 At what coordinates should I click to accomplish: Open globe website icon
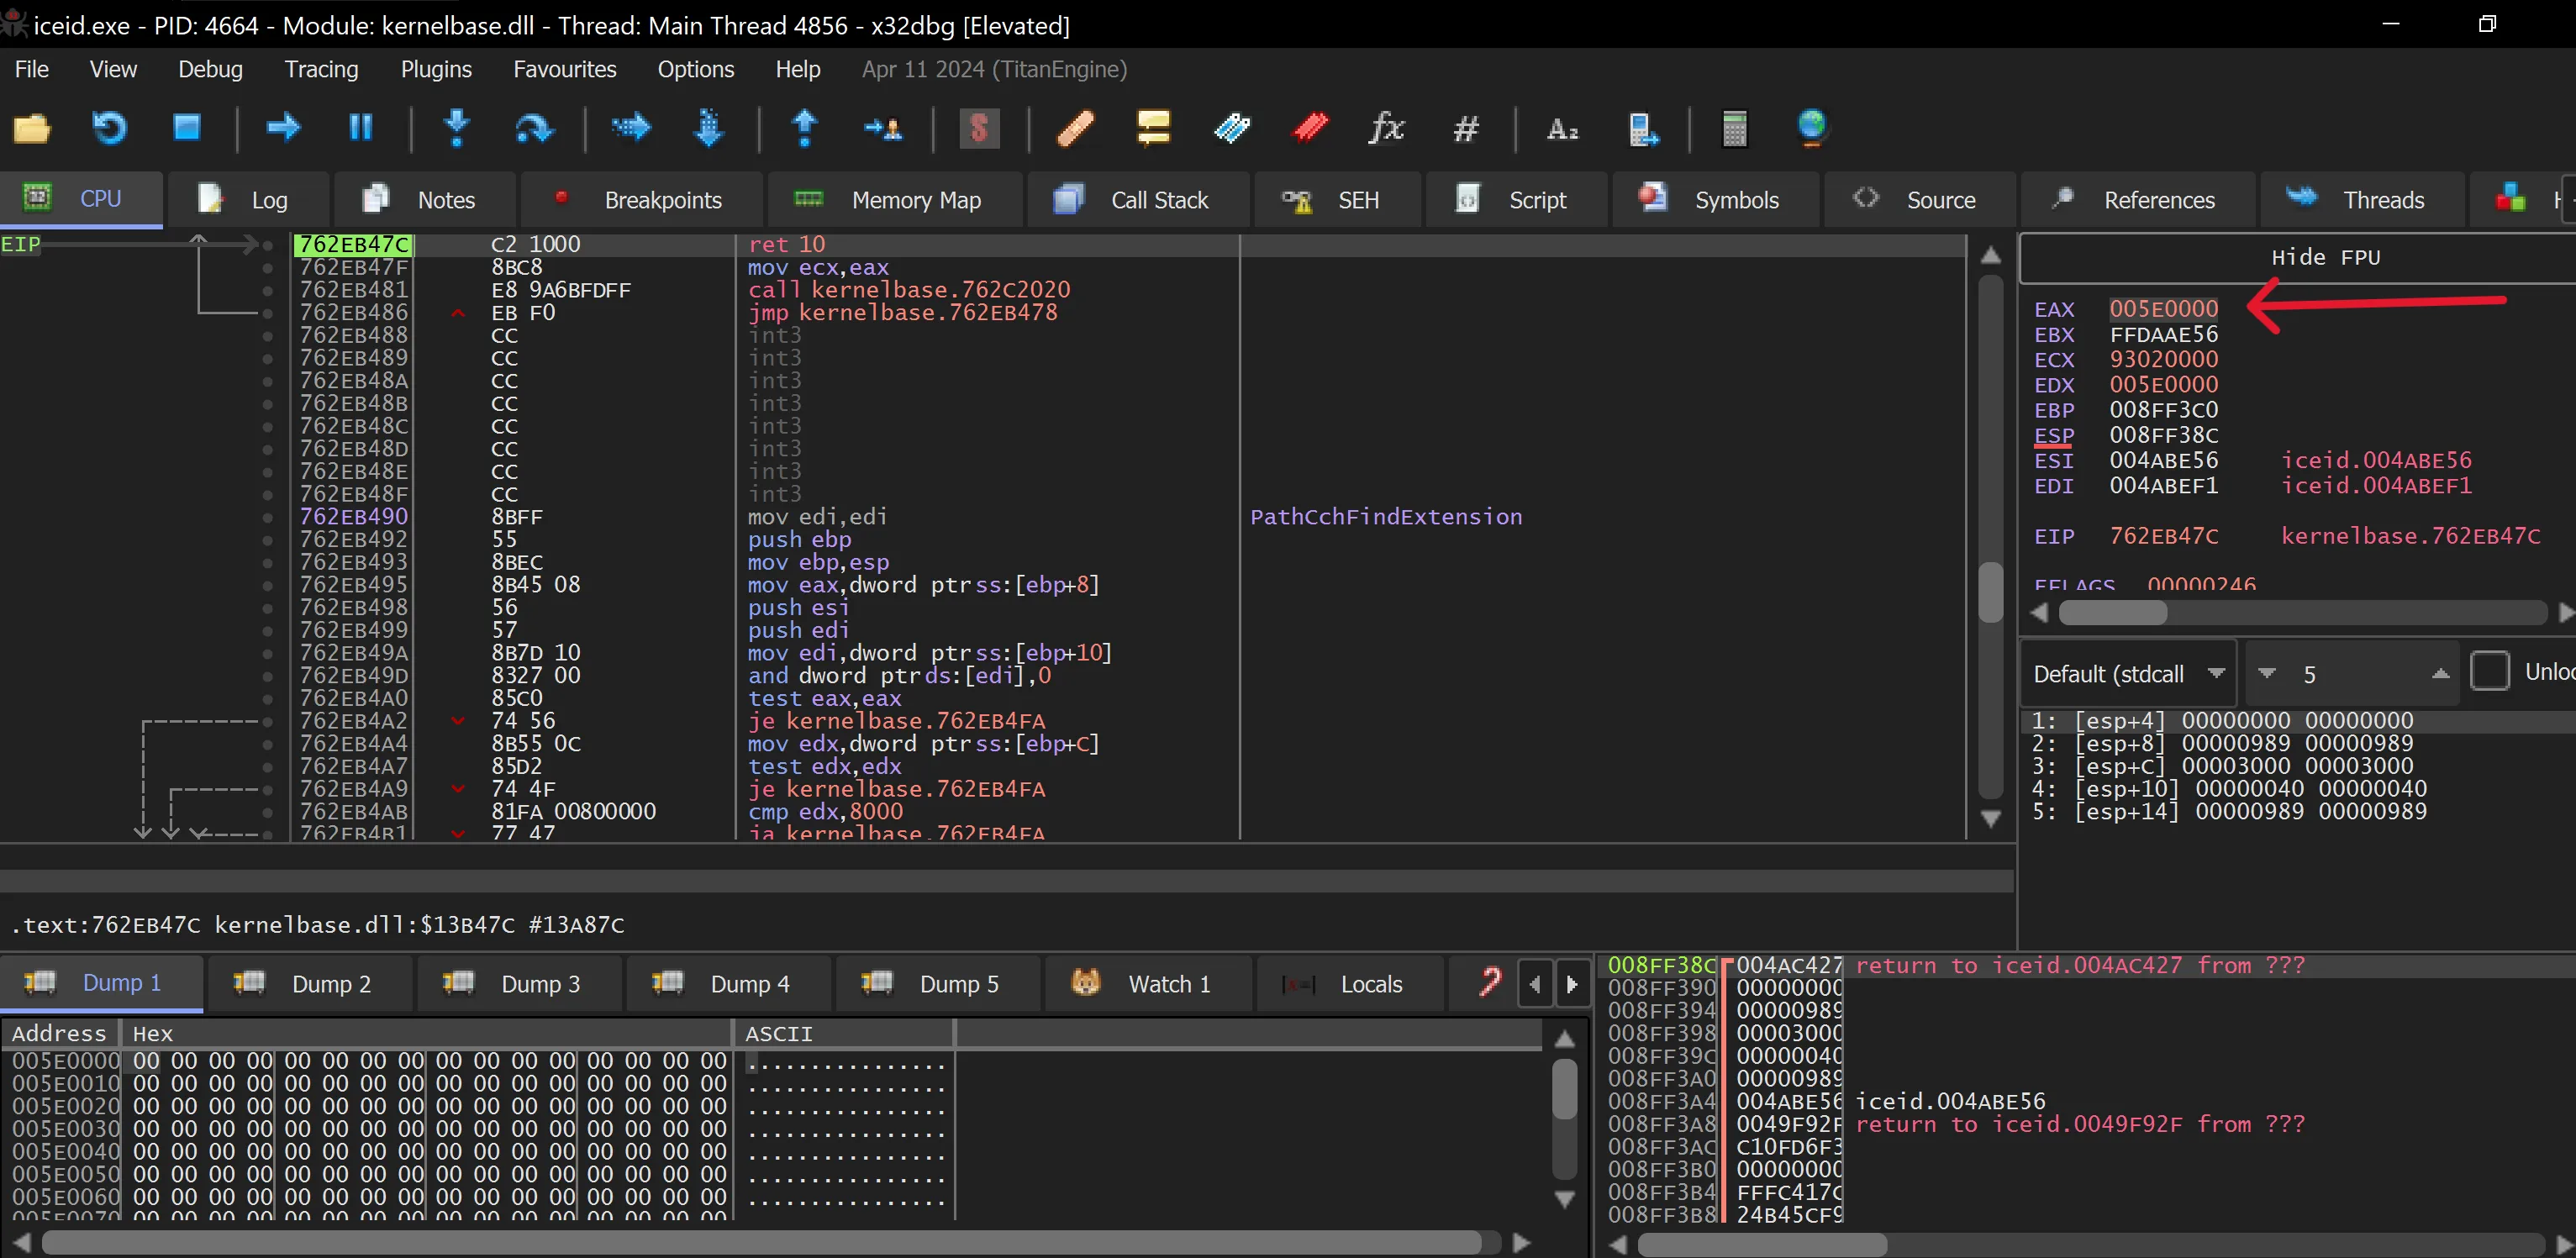click(1812, 128)
